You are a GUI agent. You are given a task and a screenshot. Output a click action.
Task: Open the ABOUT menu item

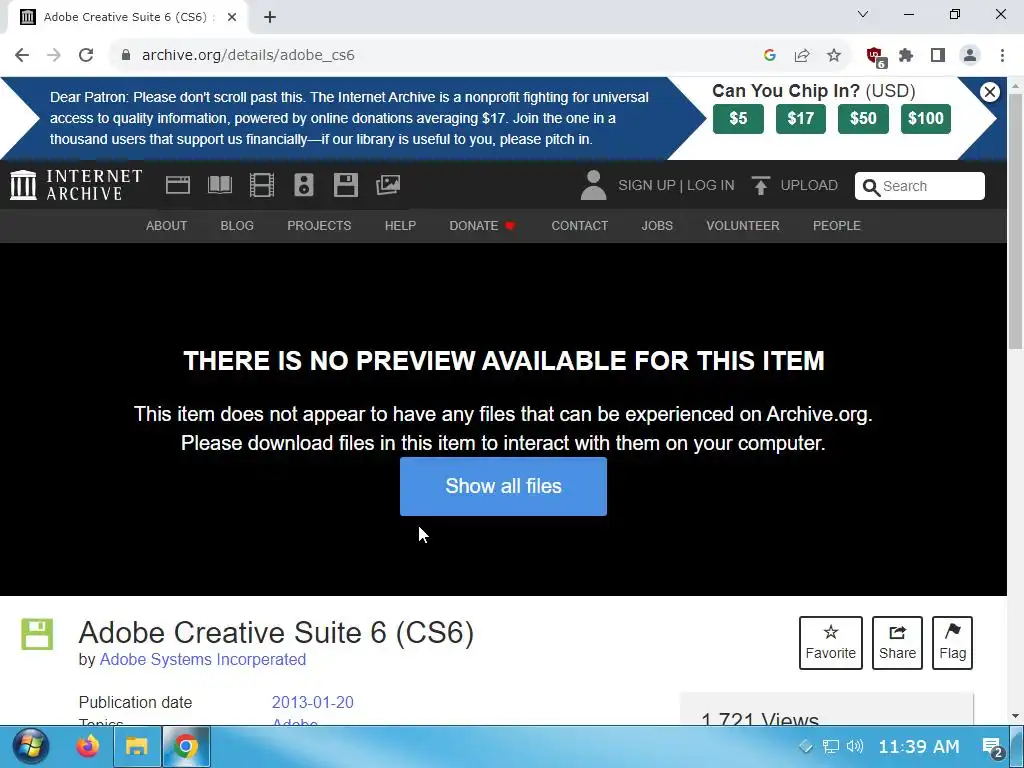167,225
